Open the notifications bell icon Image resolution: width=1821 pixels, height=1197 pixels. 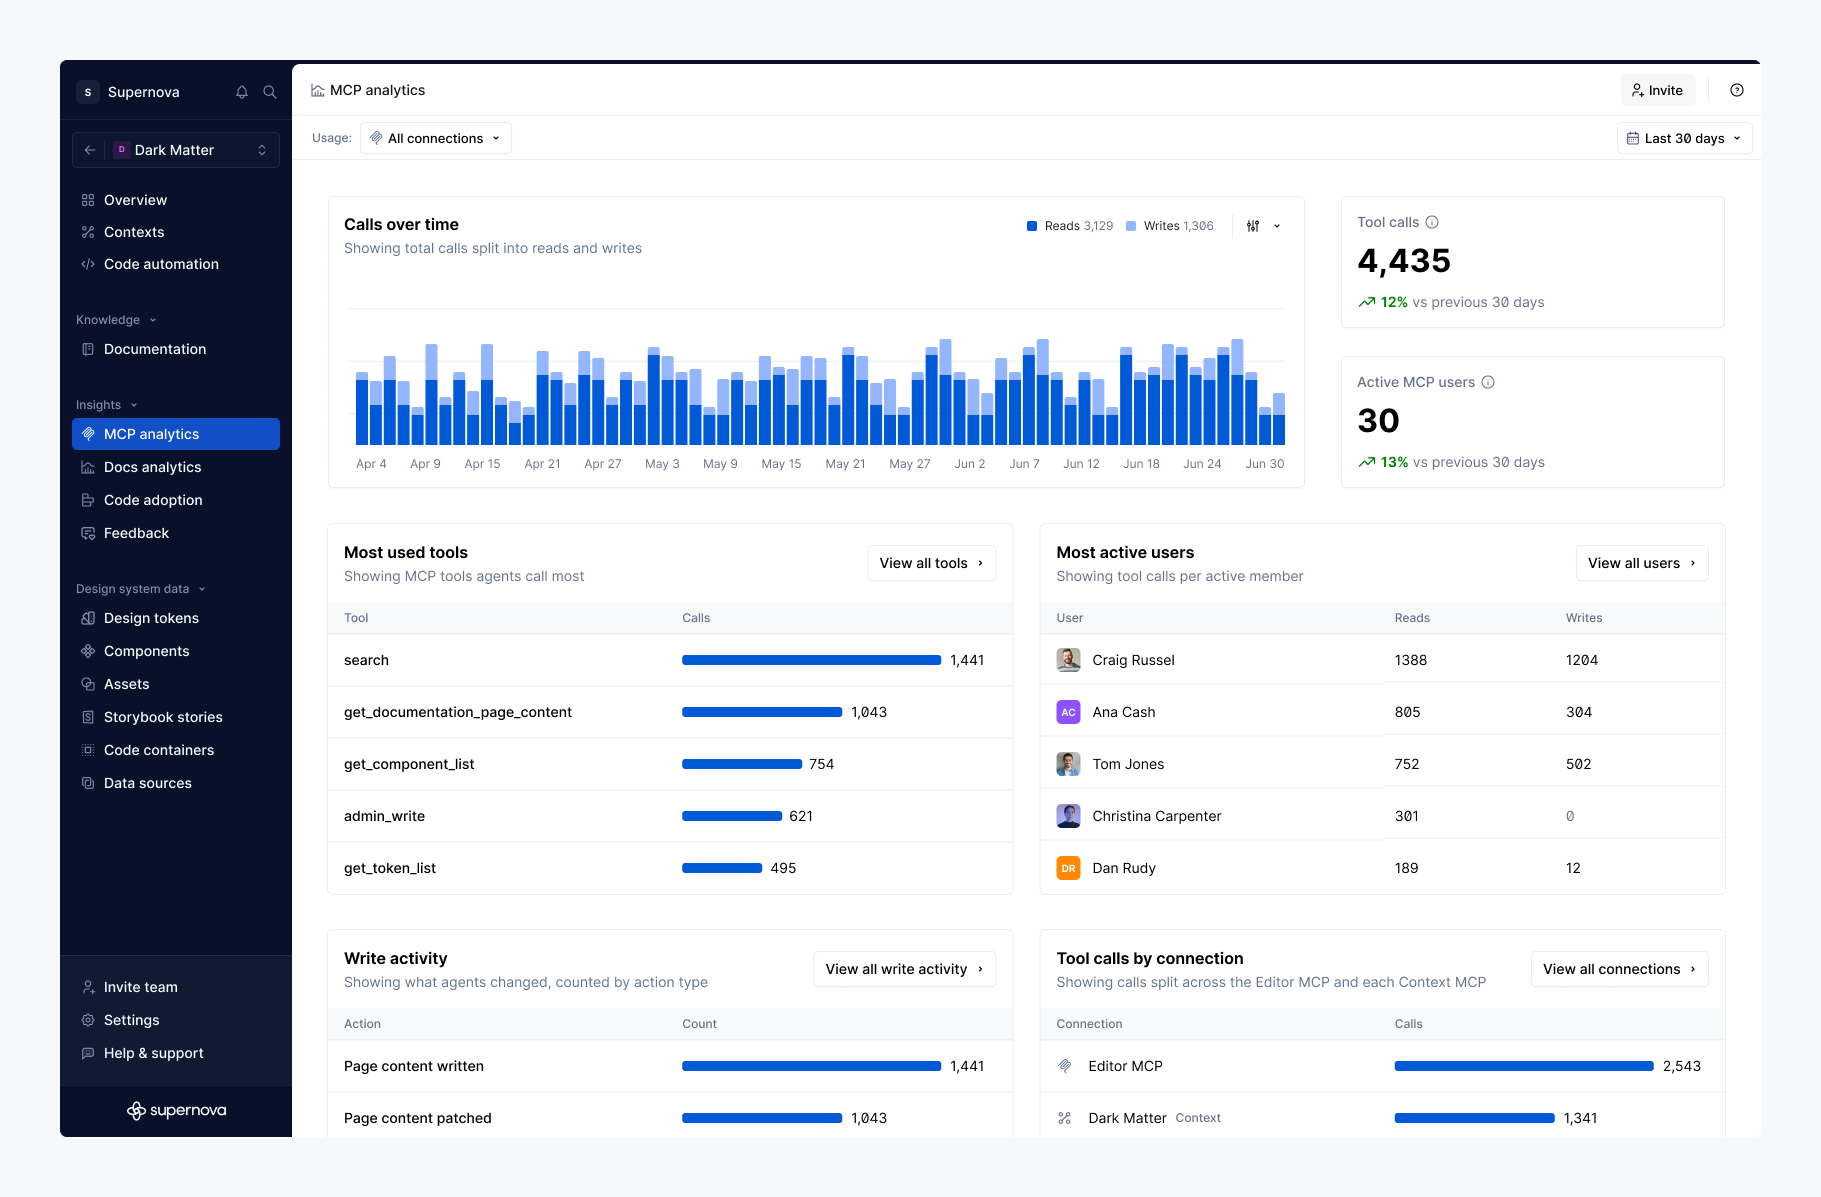(x=242, y=92)
